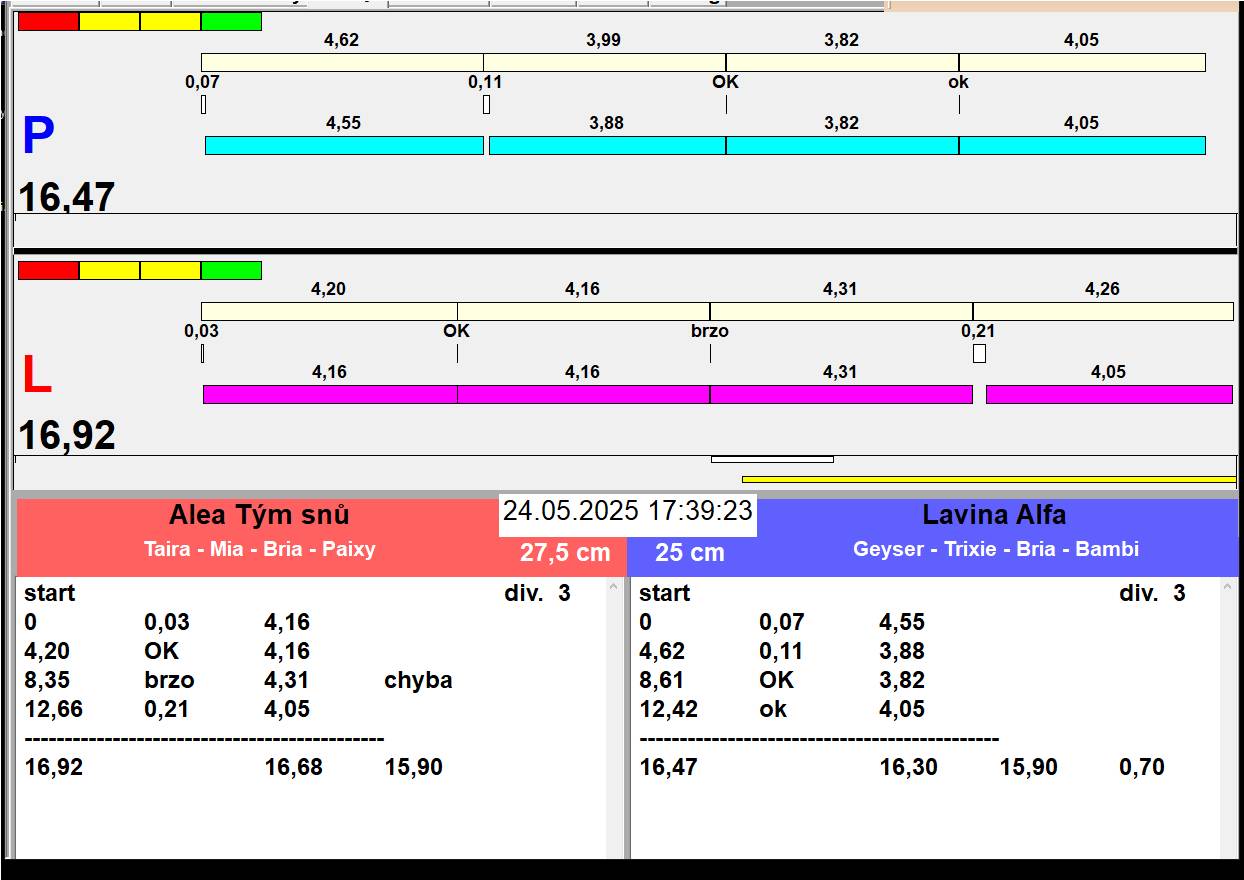
Task: Select the cyan bar labeled 3,88
Action: (x=607, y=145)
